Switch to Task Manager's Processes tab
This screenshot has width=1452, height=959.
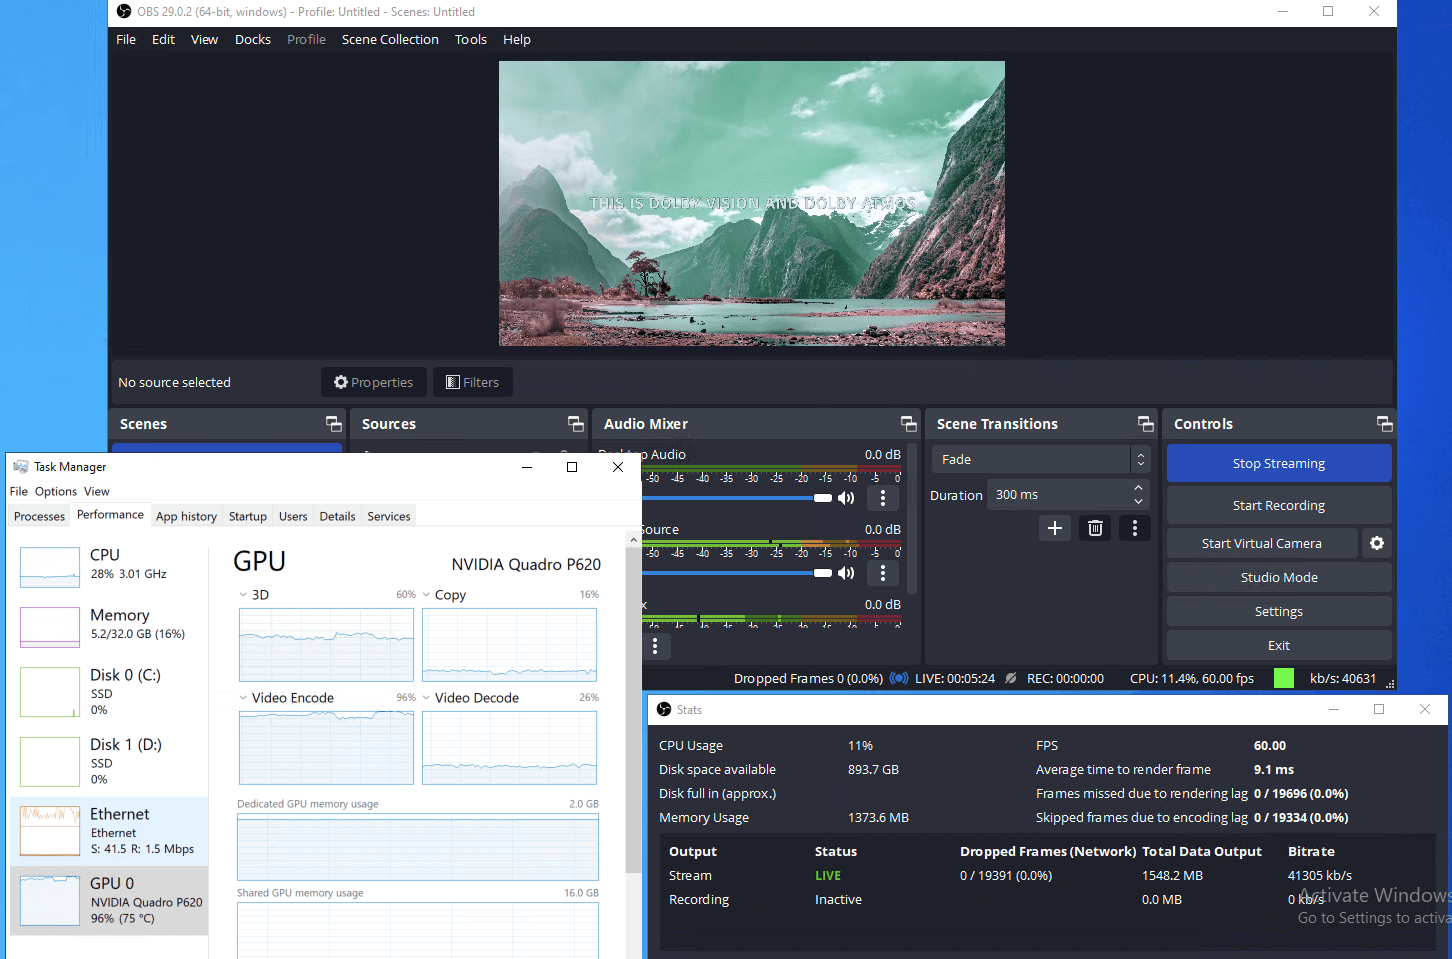(40, 516)
